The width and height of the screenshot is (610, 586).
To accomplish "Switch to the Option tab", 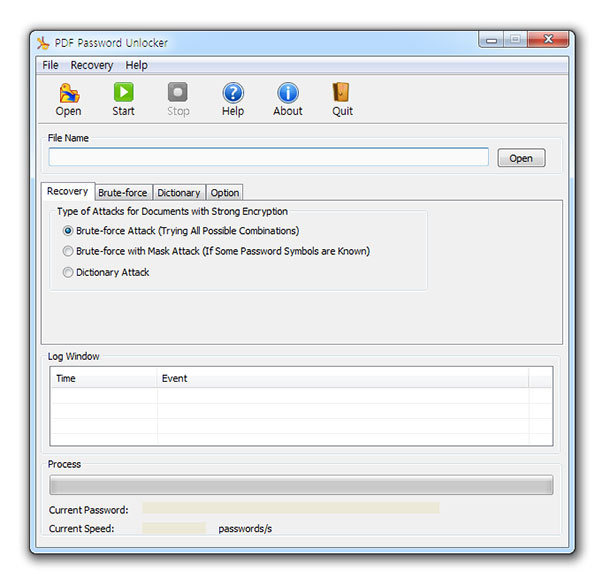I will [224, 193].
